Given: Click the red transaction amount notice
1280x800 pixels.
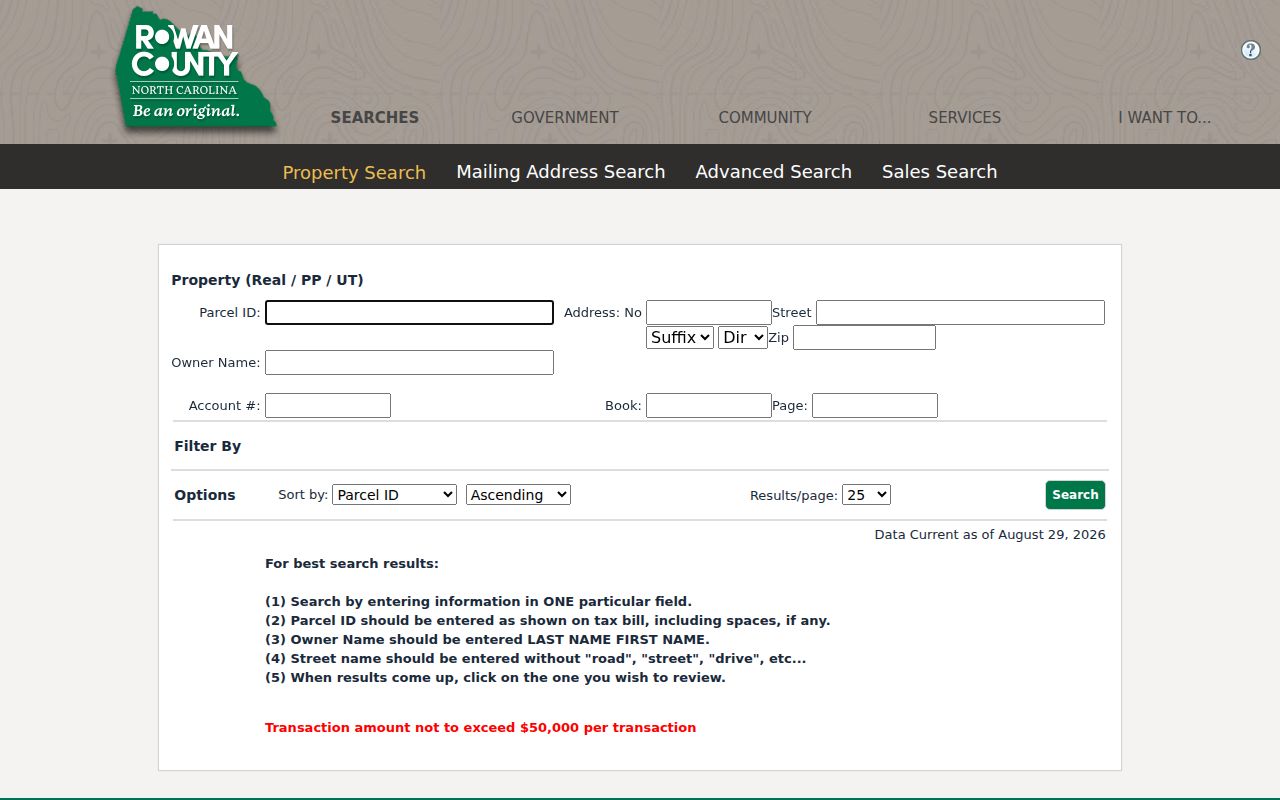Looking at the screenshot, I should 480,727.
